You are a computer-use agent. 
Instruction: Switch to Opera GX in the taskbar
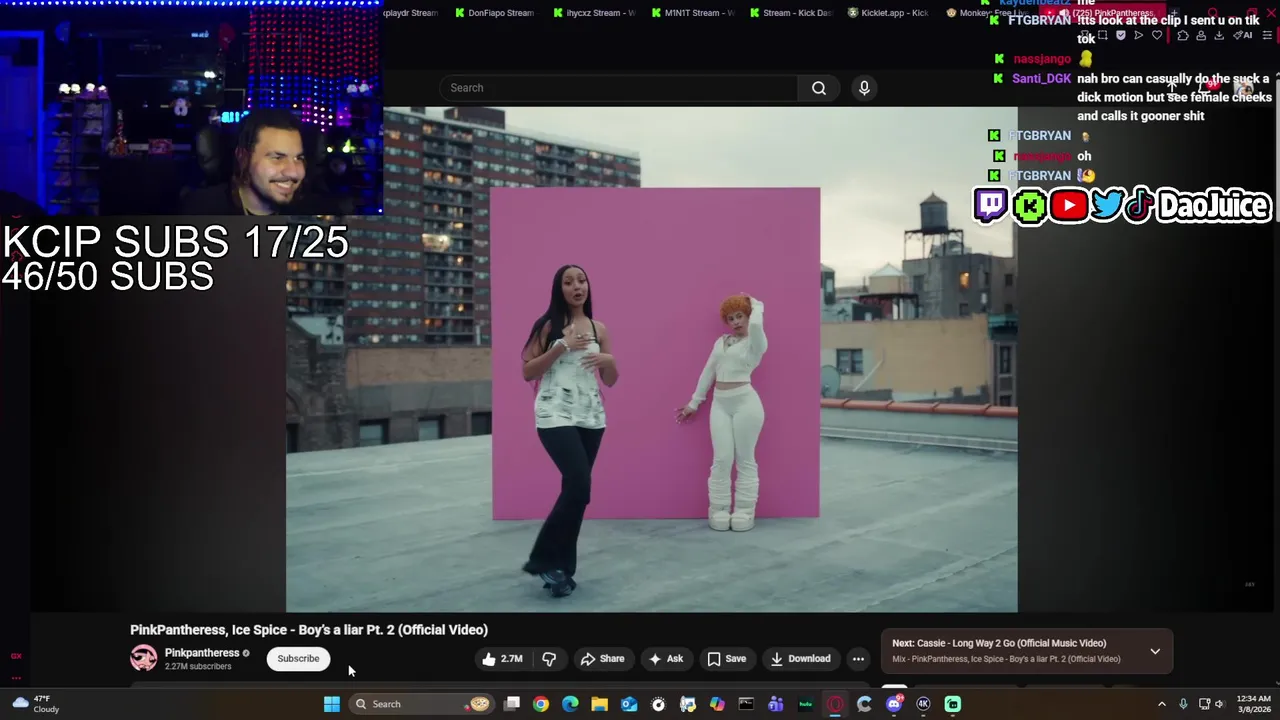pyautogui.click(x=835, y=704)
